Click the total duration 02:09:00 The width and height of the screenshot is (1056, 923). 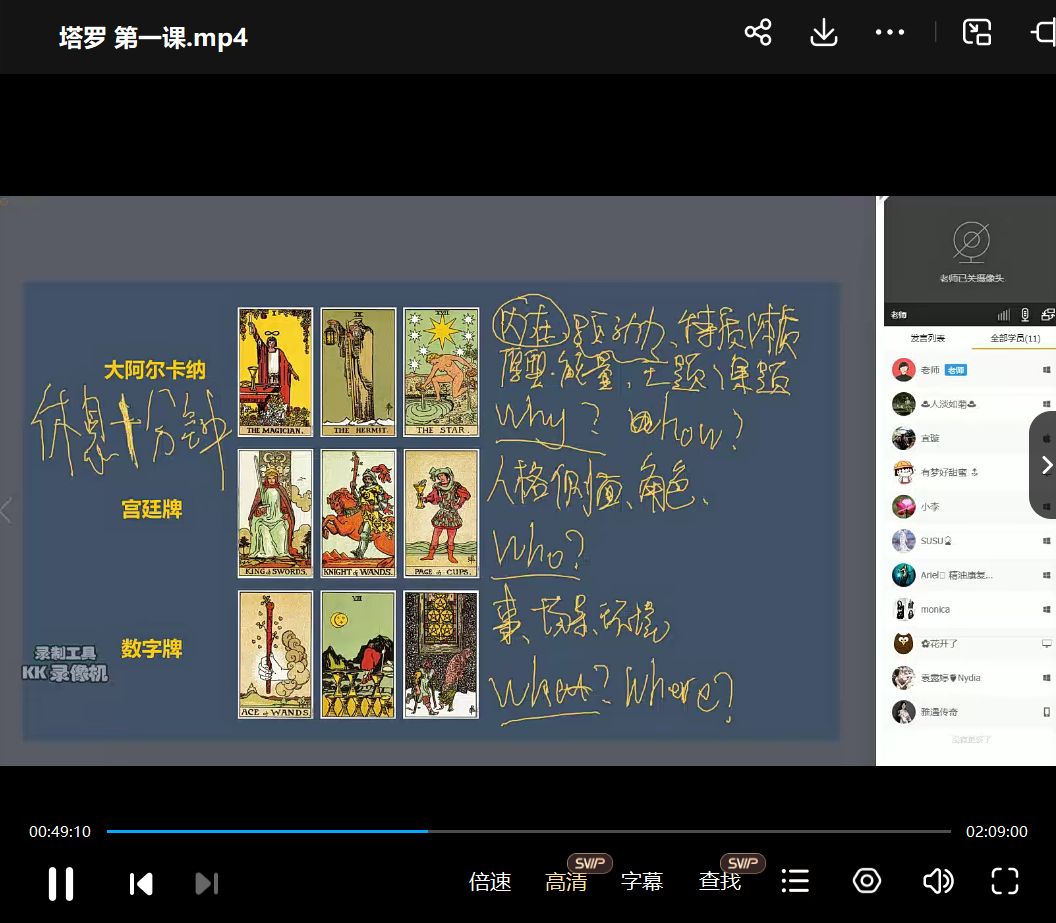(x=997, y=831)
